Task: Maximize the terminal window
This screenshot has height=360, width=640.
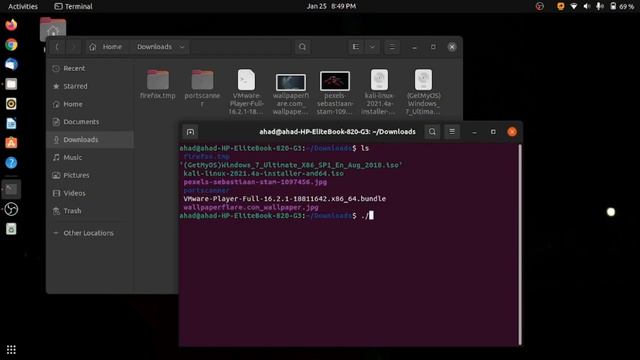Action: (x=493, y=132)
